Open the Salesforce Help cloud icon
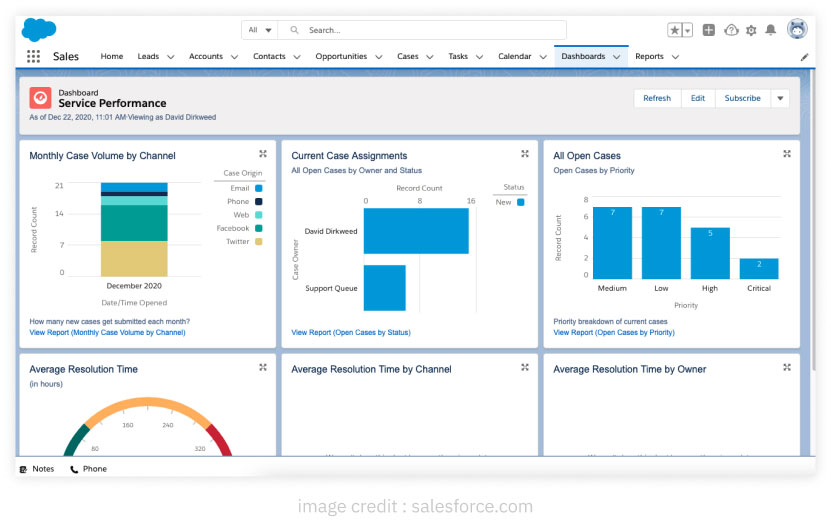The height and width of the screenshot is (520, 831). (731, 30)
